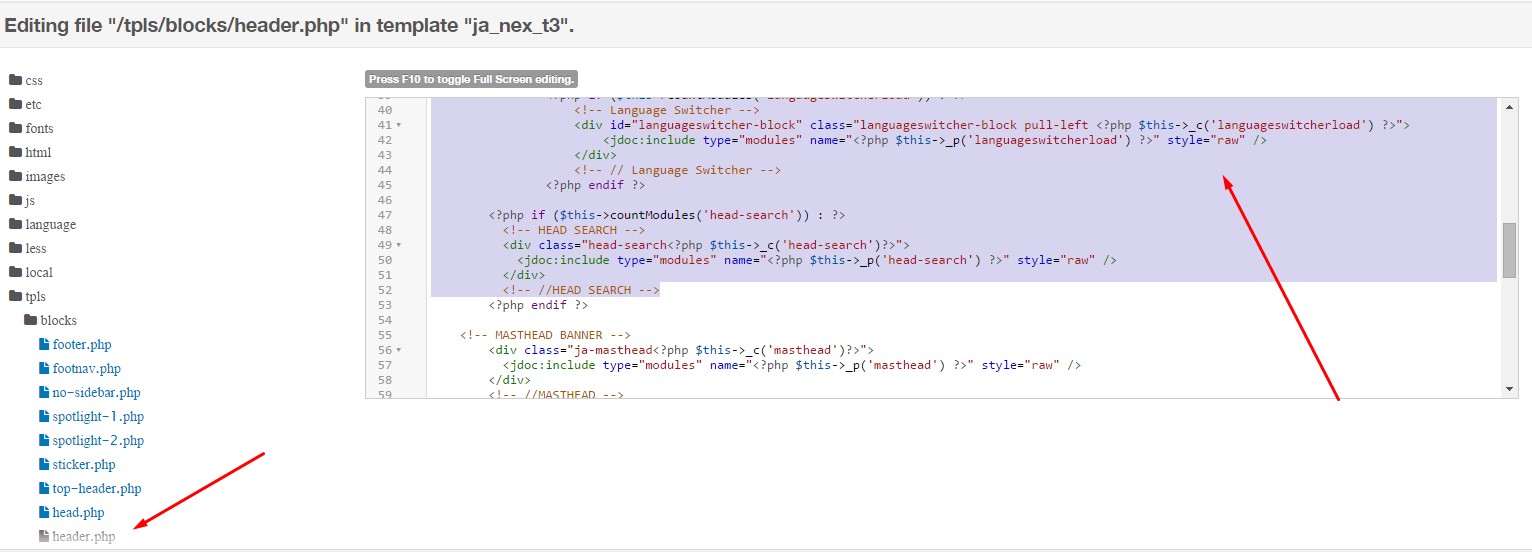The height and width of the screenshot is (552, 1532).
Task: Click the less folder icon
Action: point(15,248)
